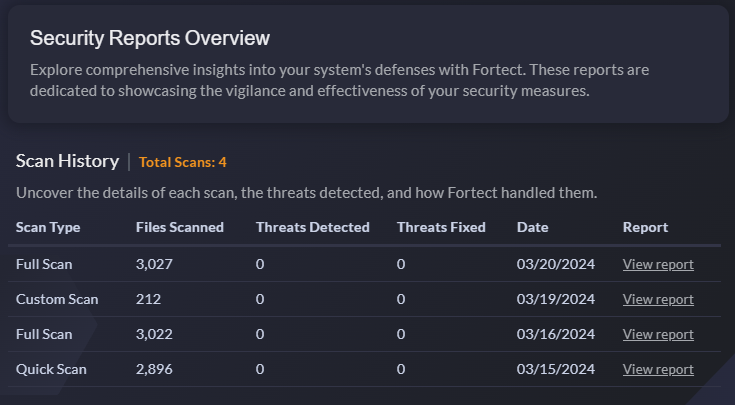Open the 03/16/2024 Full Scan report

coord(658,334)
